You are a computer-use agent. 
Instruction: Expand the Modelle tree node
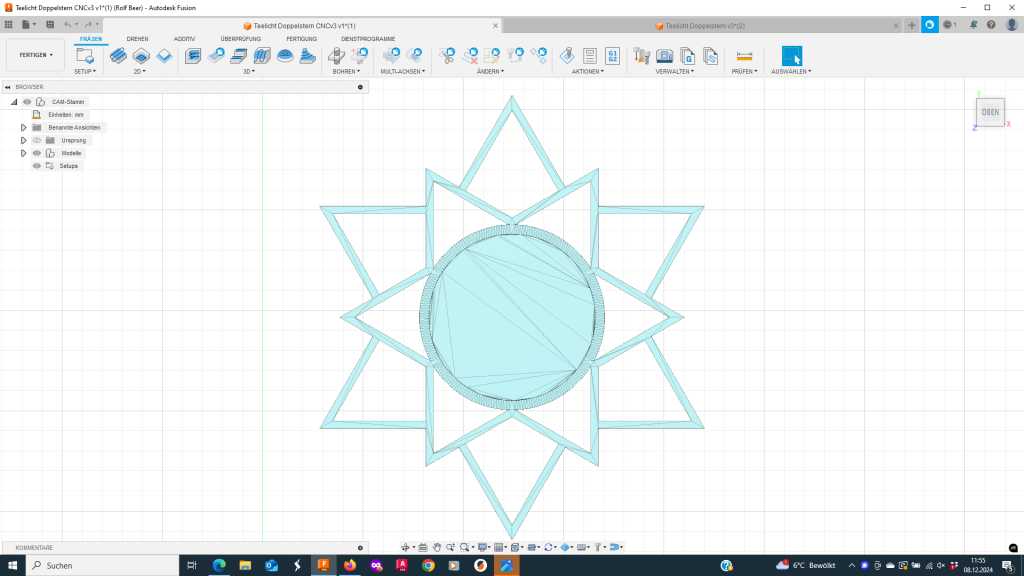[x=23, y=153]
